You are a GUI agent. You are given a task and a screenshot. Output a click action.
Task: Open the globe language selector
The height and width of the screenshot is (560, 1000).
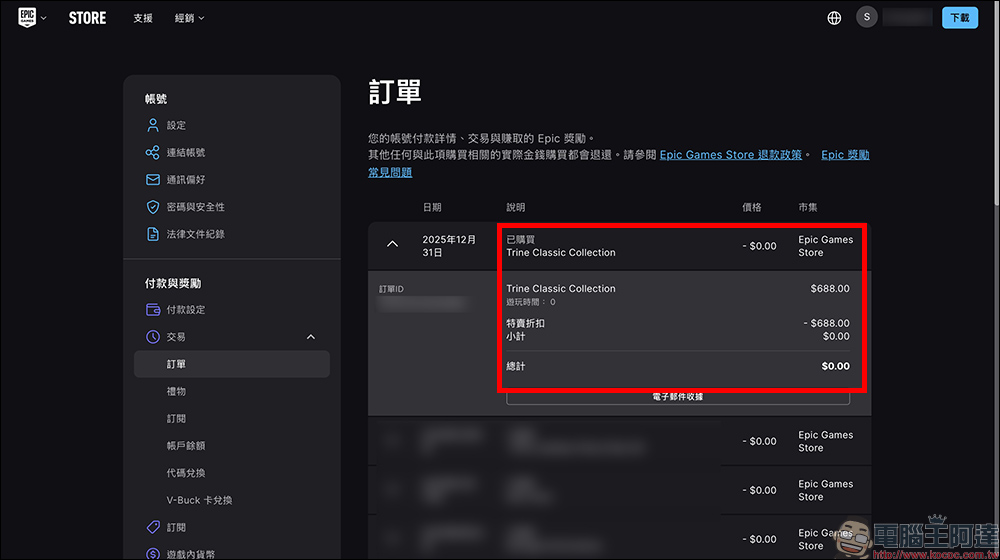pyautogui.click(x=834, y=18)
